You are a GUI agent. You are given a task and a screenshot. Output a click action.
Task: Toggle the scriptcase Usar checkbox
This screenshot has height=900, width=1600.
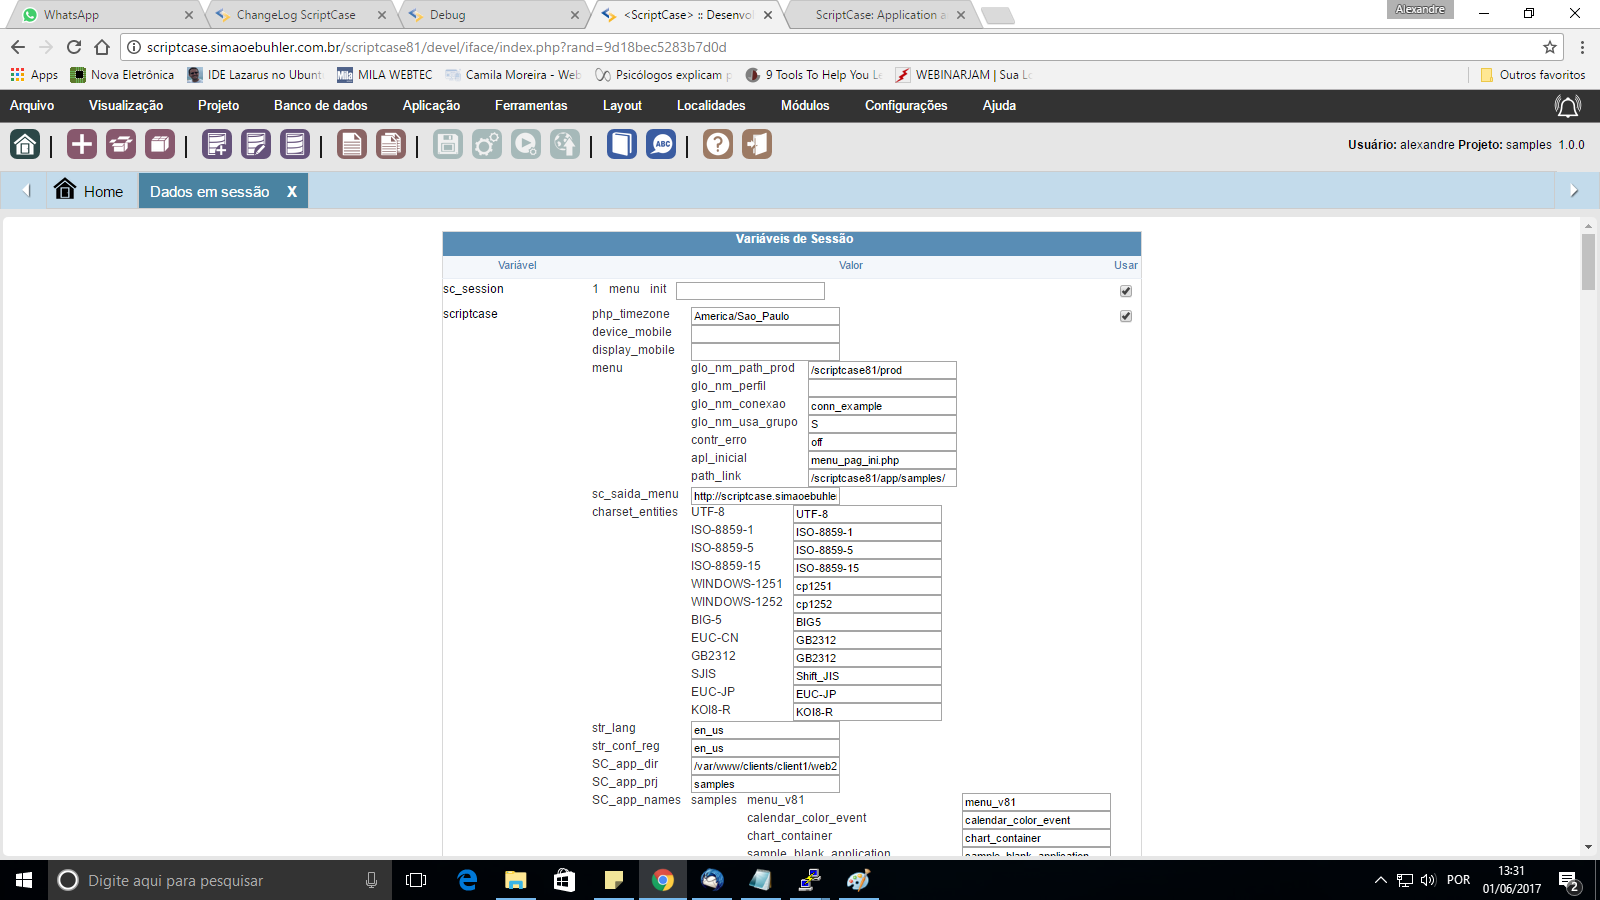[1126, 316]
